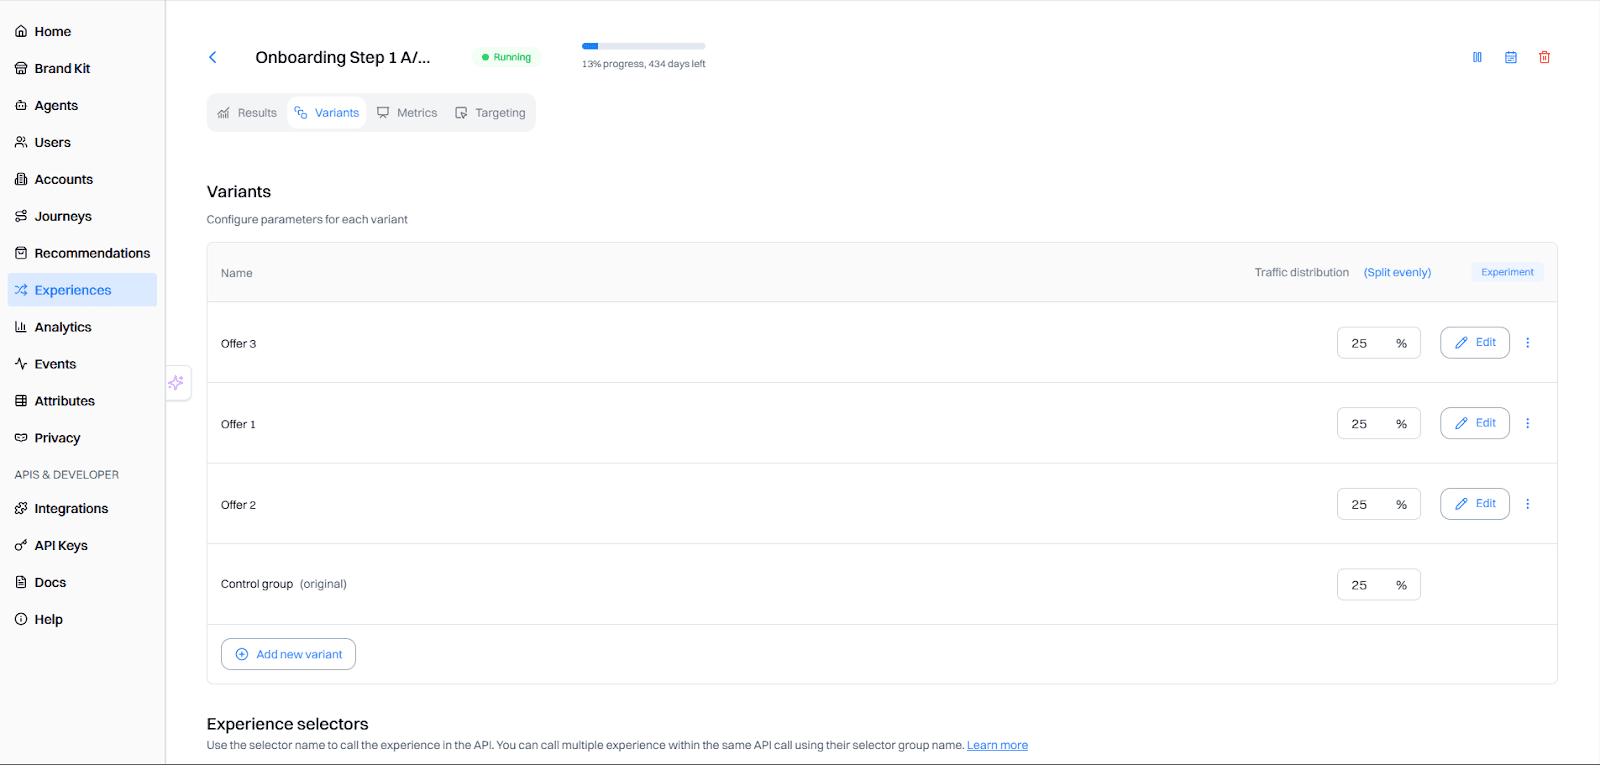Edit the Offer 3 variant

[x=1475, y=343]
